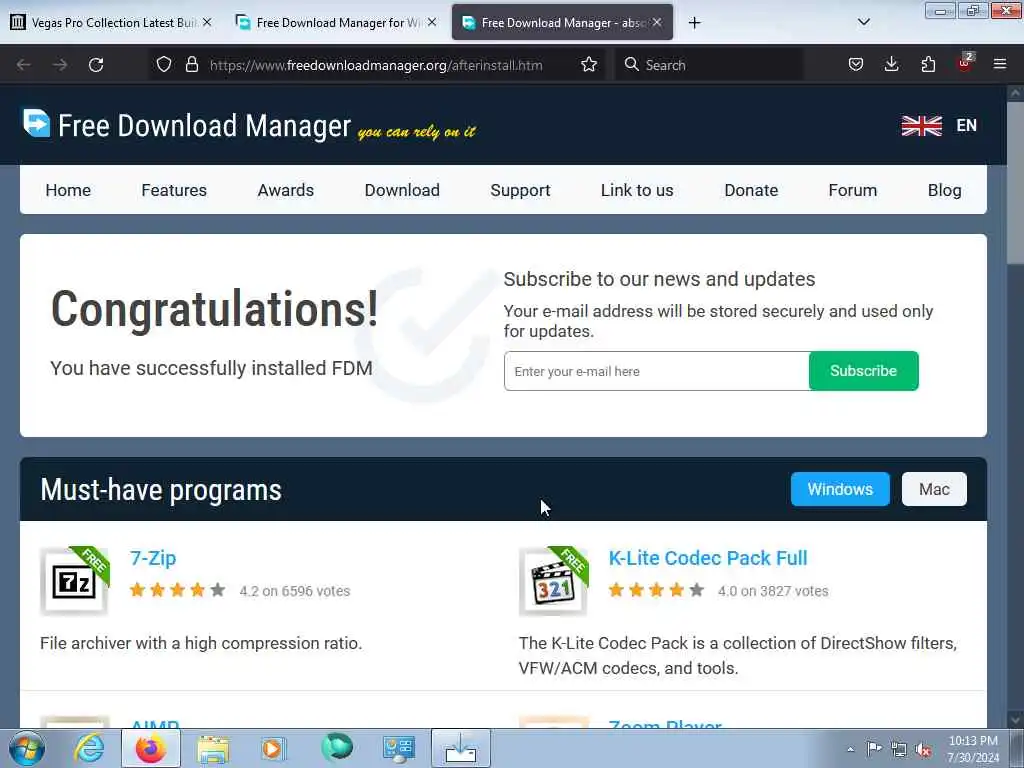
Task: Open the K-Lite Codec Pack Full link
Action: (708, 558)
